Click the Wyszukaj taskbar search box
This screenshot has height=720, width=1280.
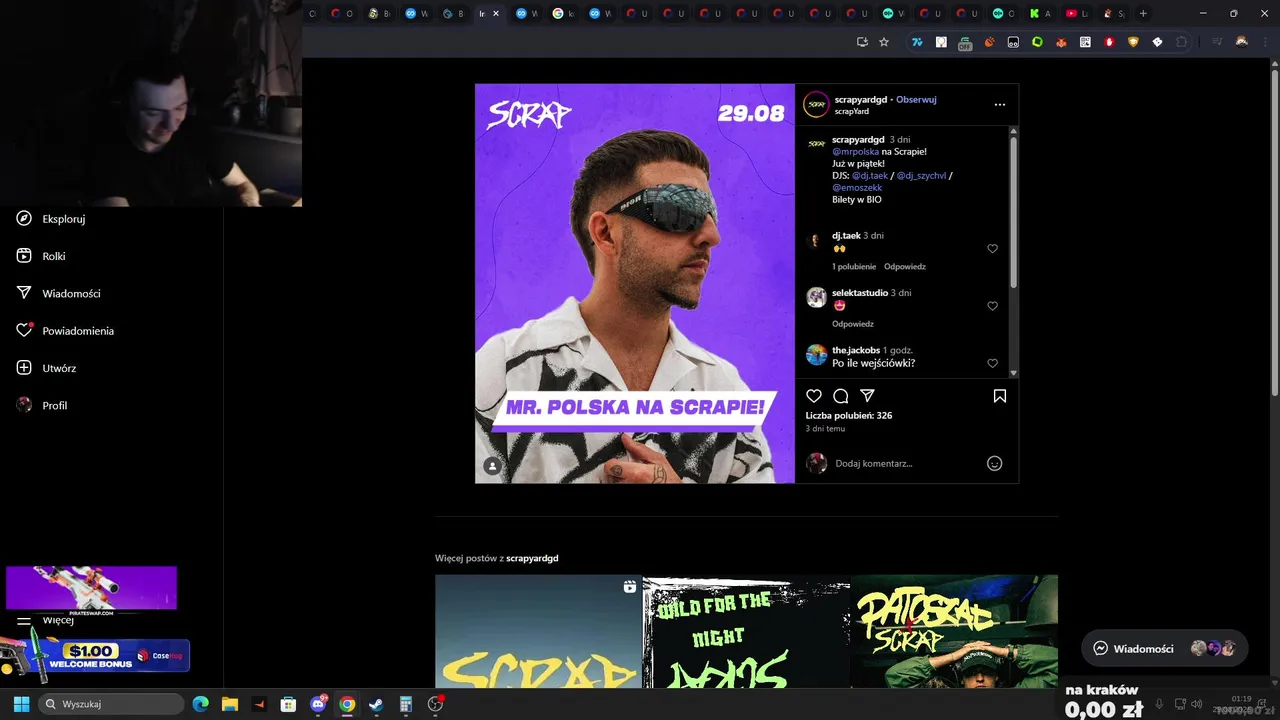click(x=111, y=704)
